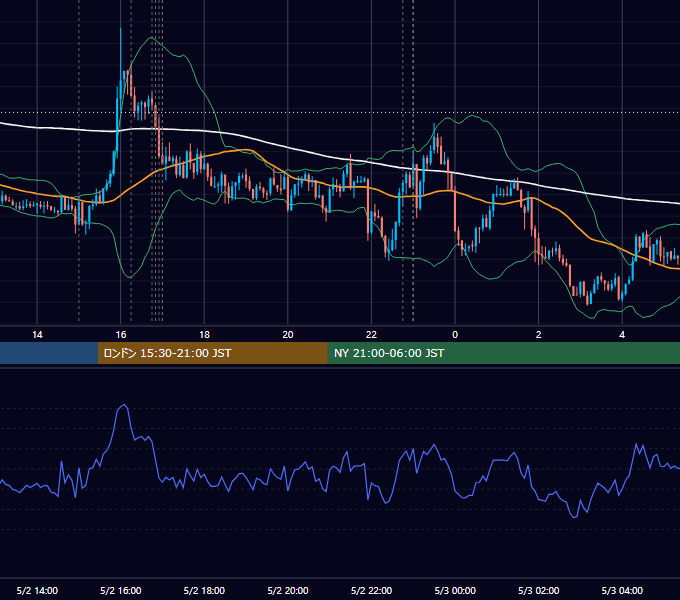Click the 2 hour label on the upper time axis
Viewport: 680px width, 600px height.
point(539,335)
